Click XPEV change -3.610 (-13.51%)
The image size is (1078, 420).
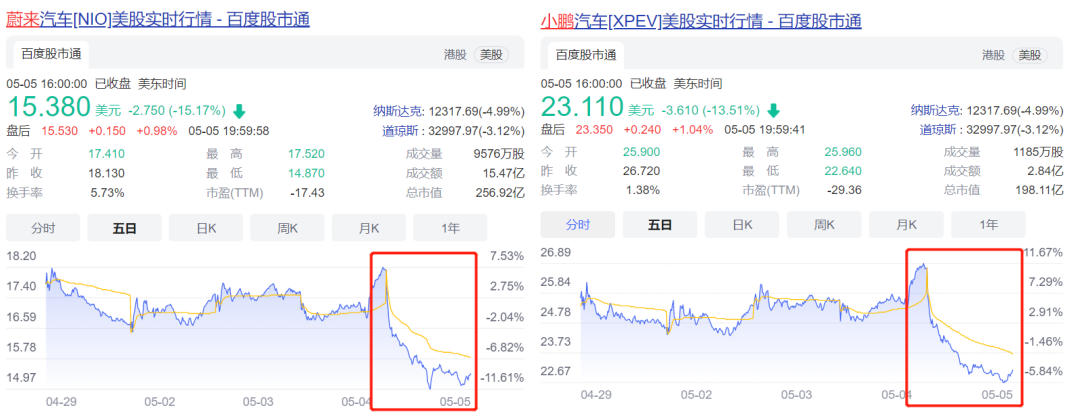[x=710, y=111]
